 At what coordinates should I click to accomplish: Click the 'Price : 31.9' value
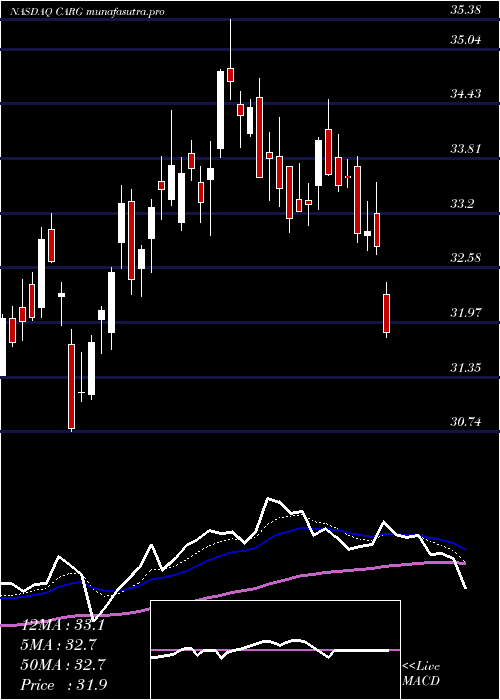63,685
